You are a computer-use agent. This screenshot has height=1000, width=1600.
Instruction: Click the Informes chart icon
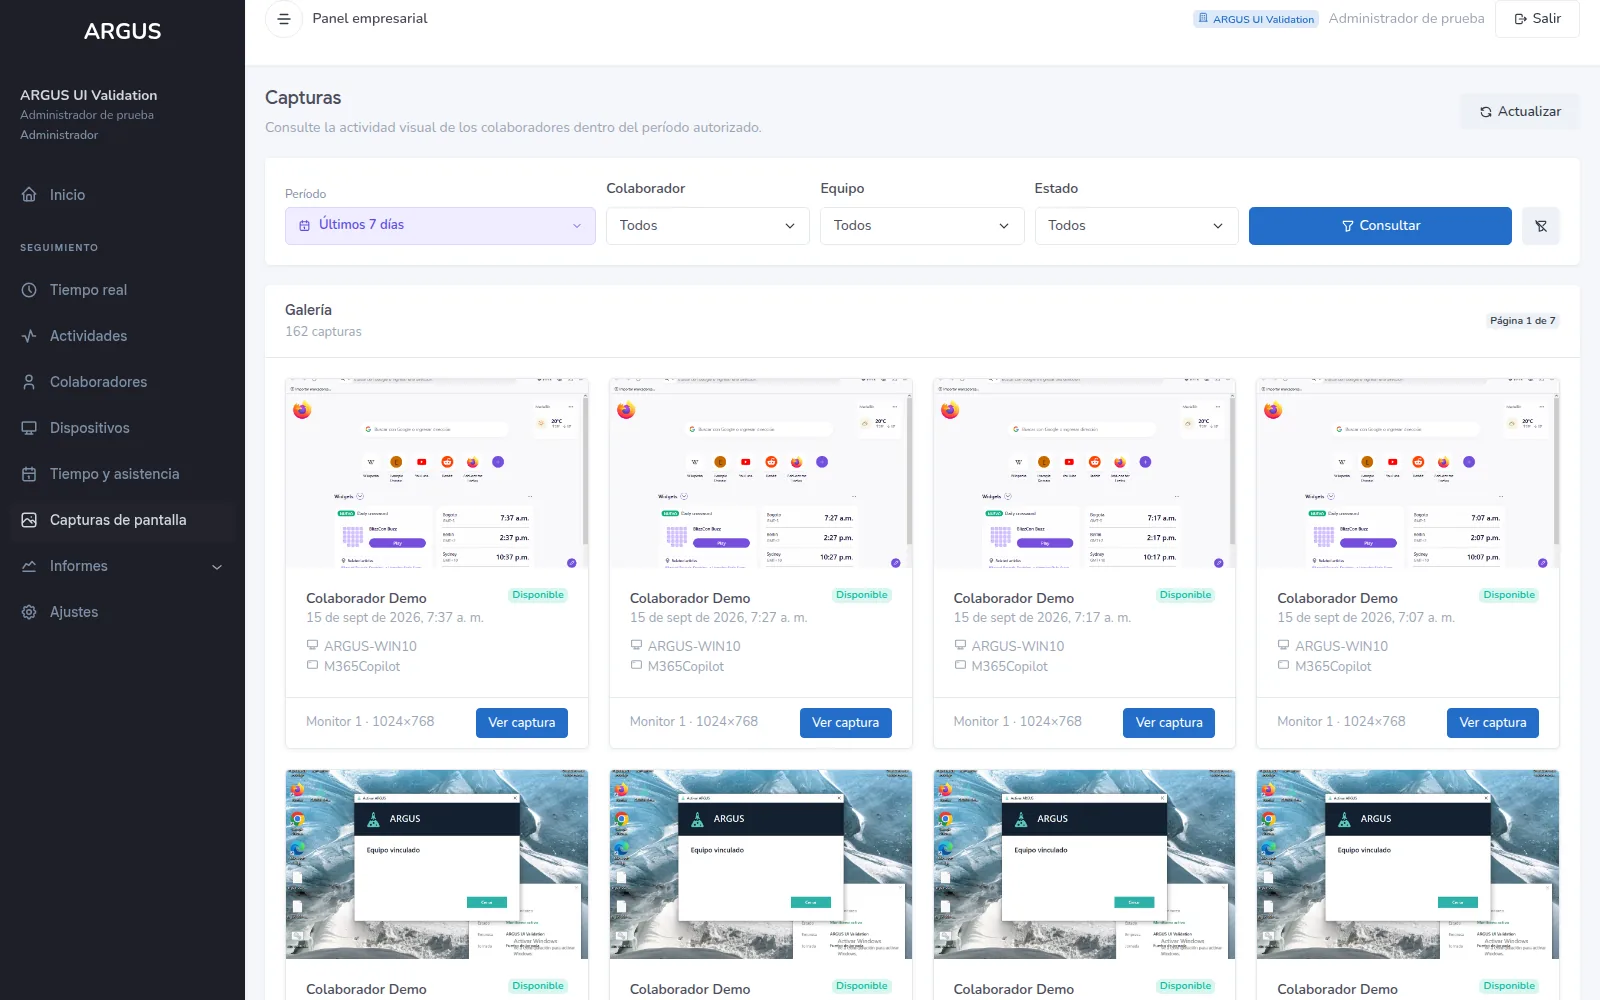tap(29, 566)
